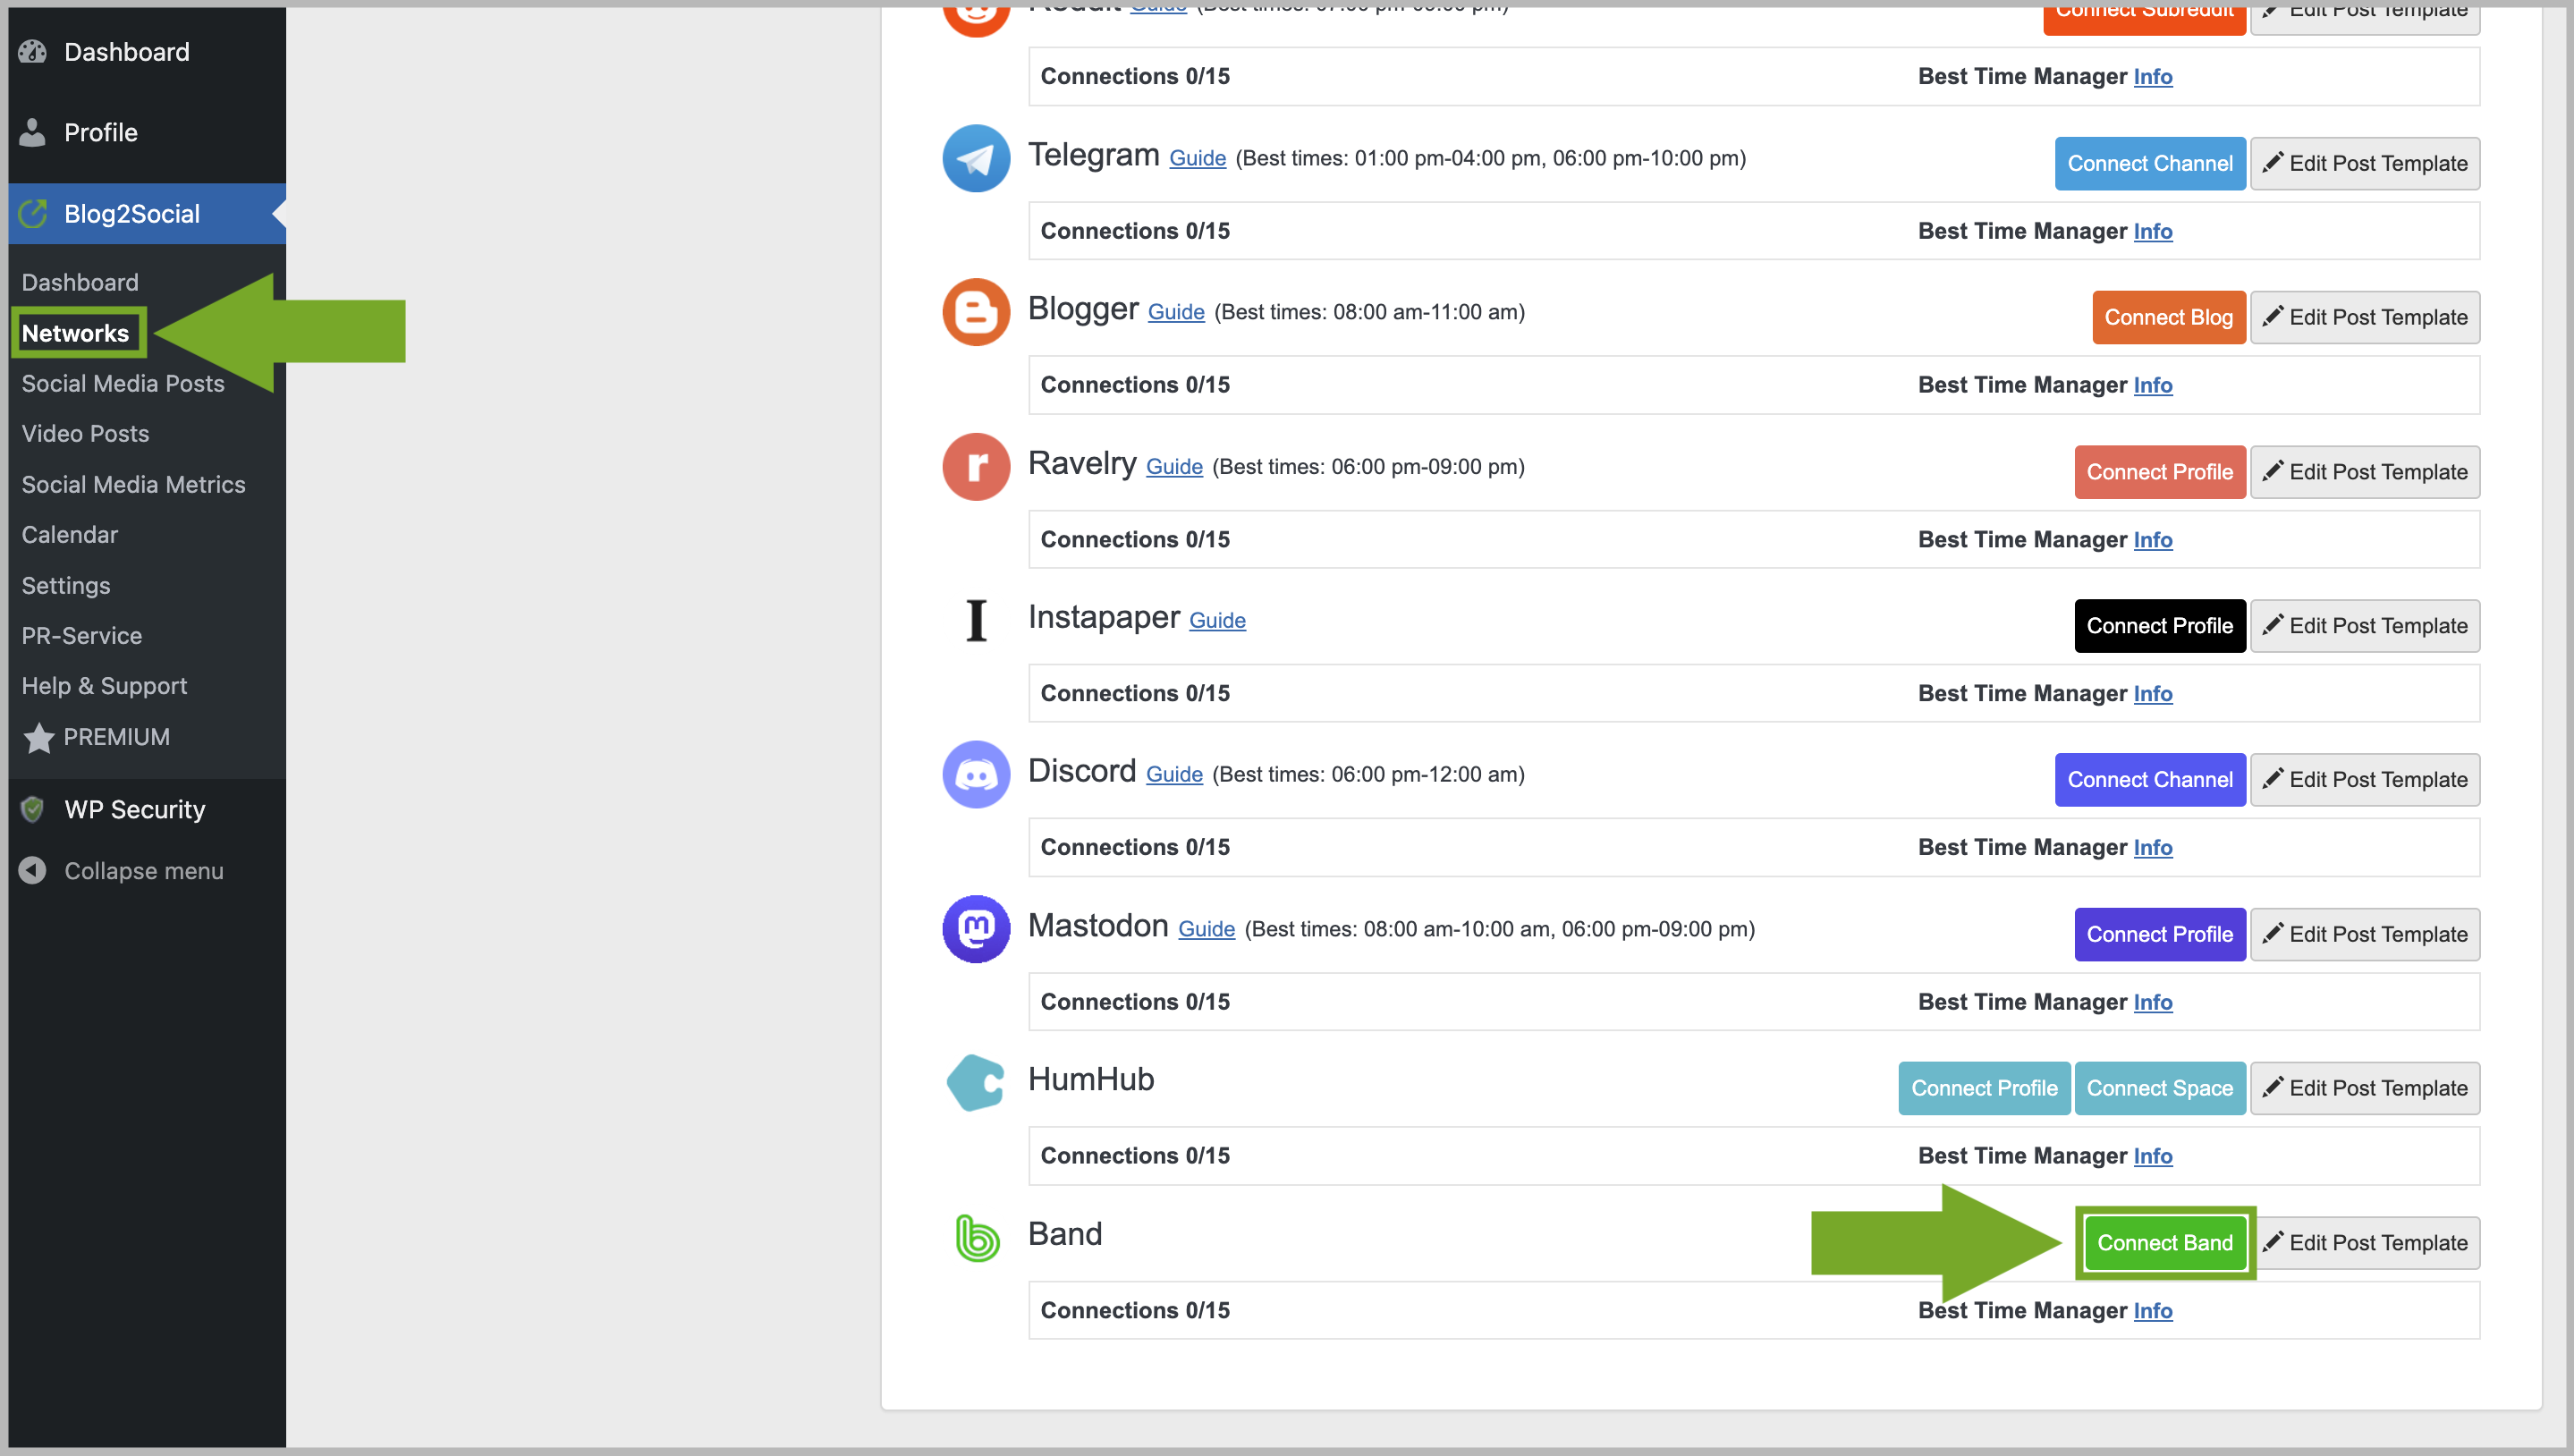Go to Social Media Metrics page
Viewport: 2574px width, 1456px height.
(x=133, y=485)
